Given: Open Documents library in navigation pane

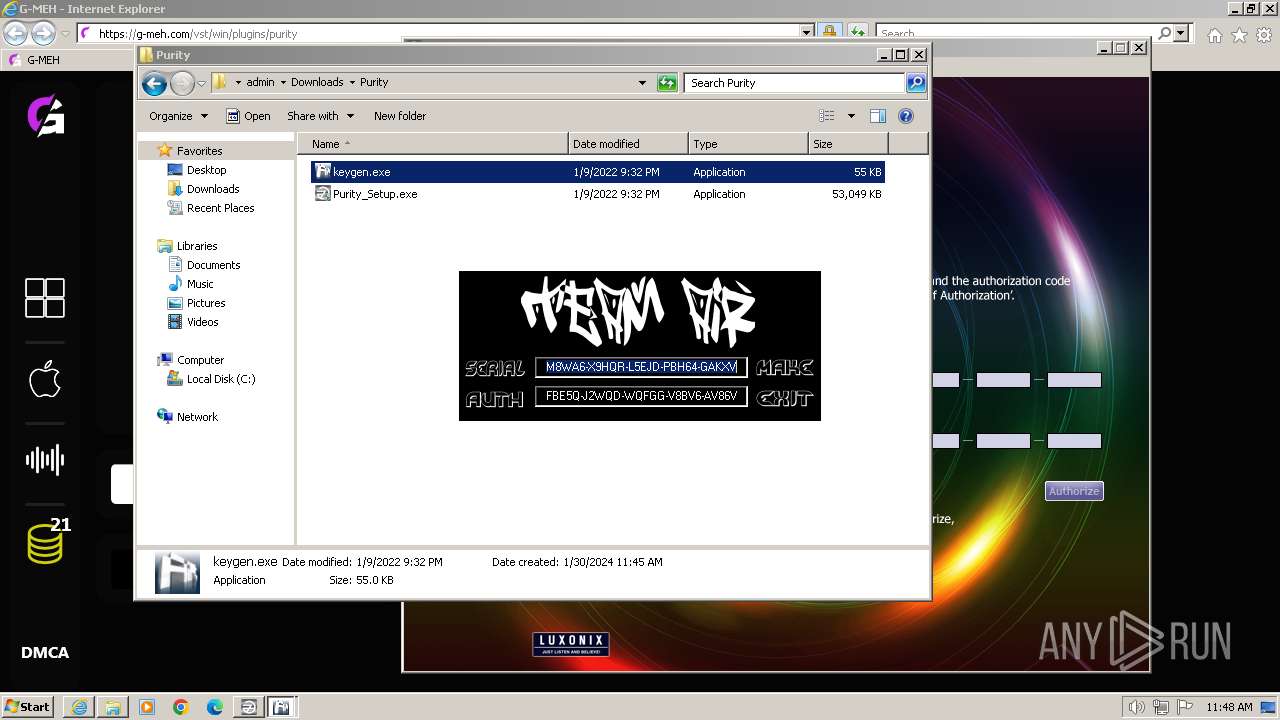Looking at the screenshot, I should point(213,265).
